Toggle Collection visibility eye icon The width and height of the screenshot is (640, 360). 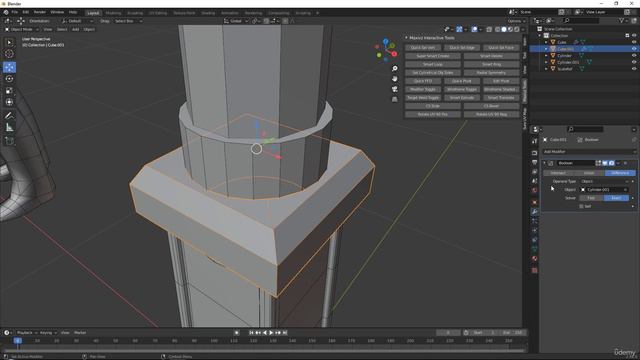click(x=634, y=36)
